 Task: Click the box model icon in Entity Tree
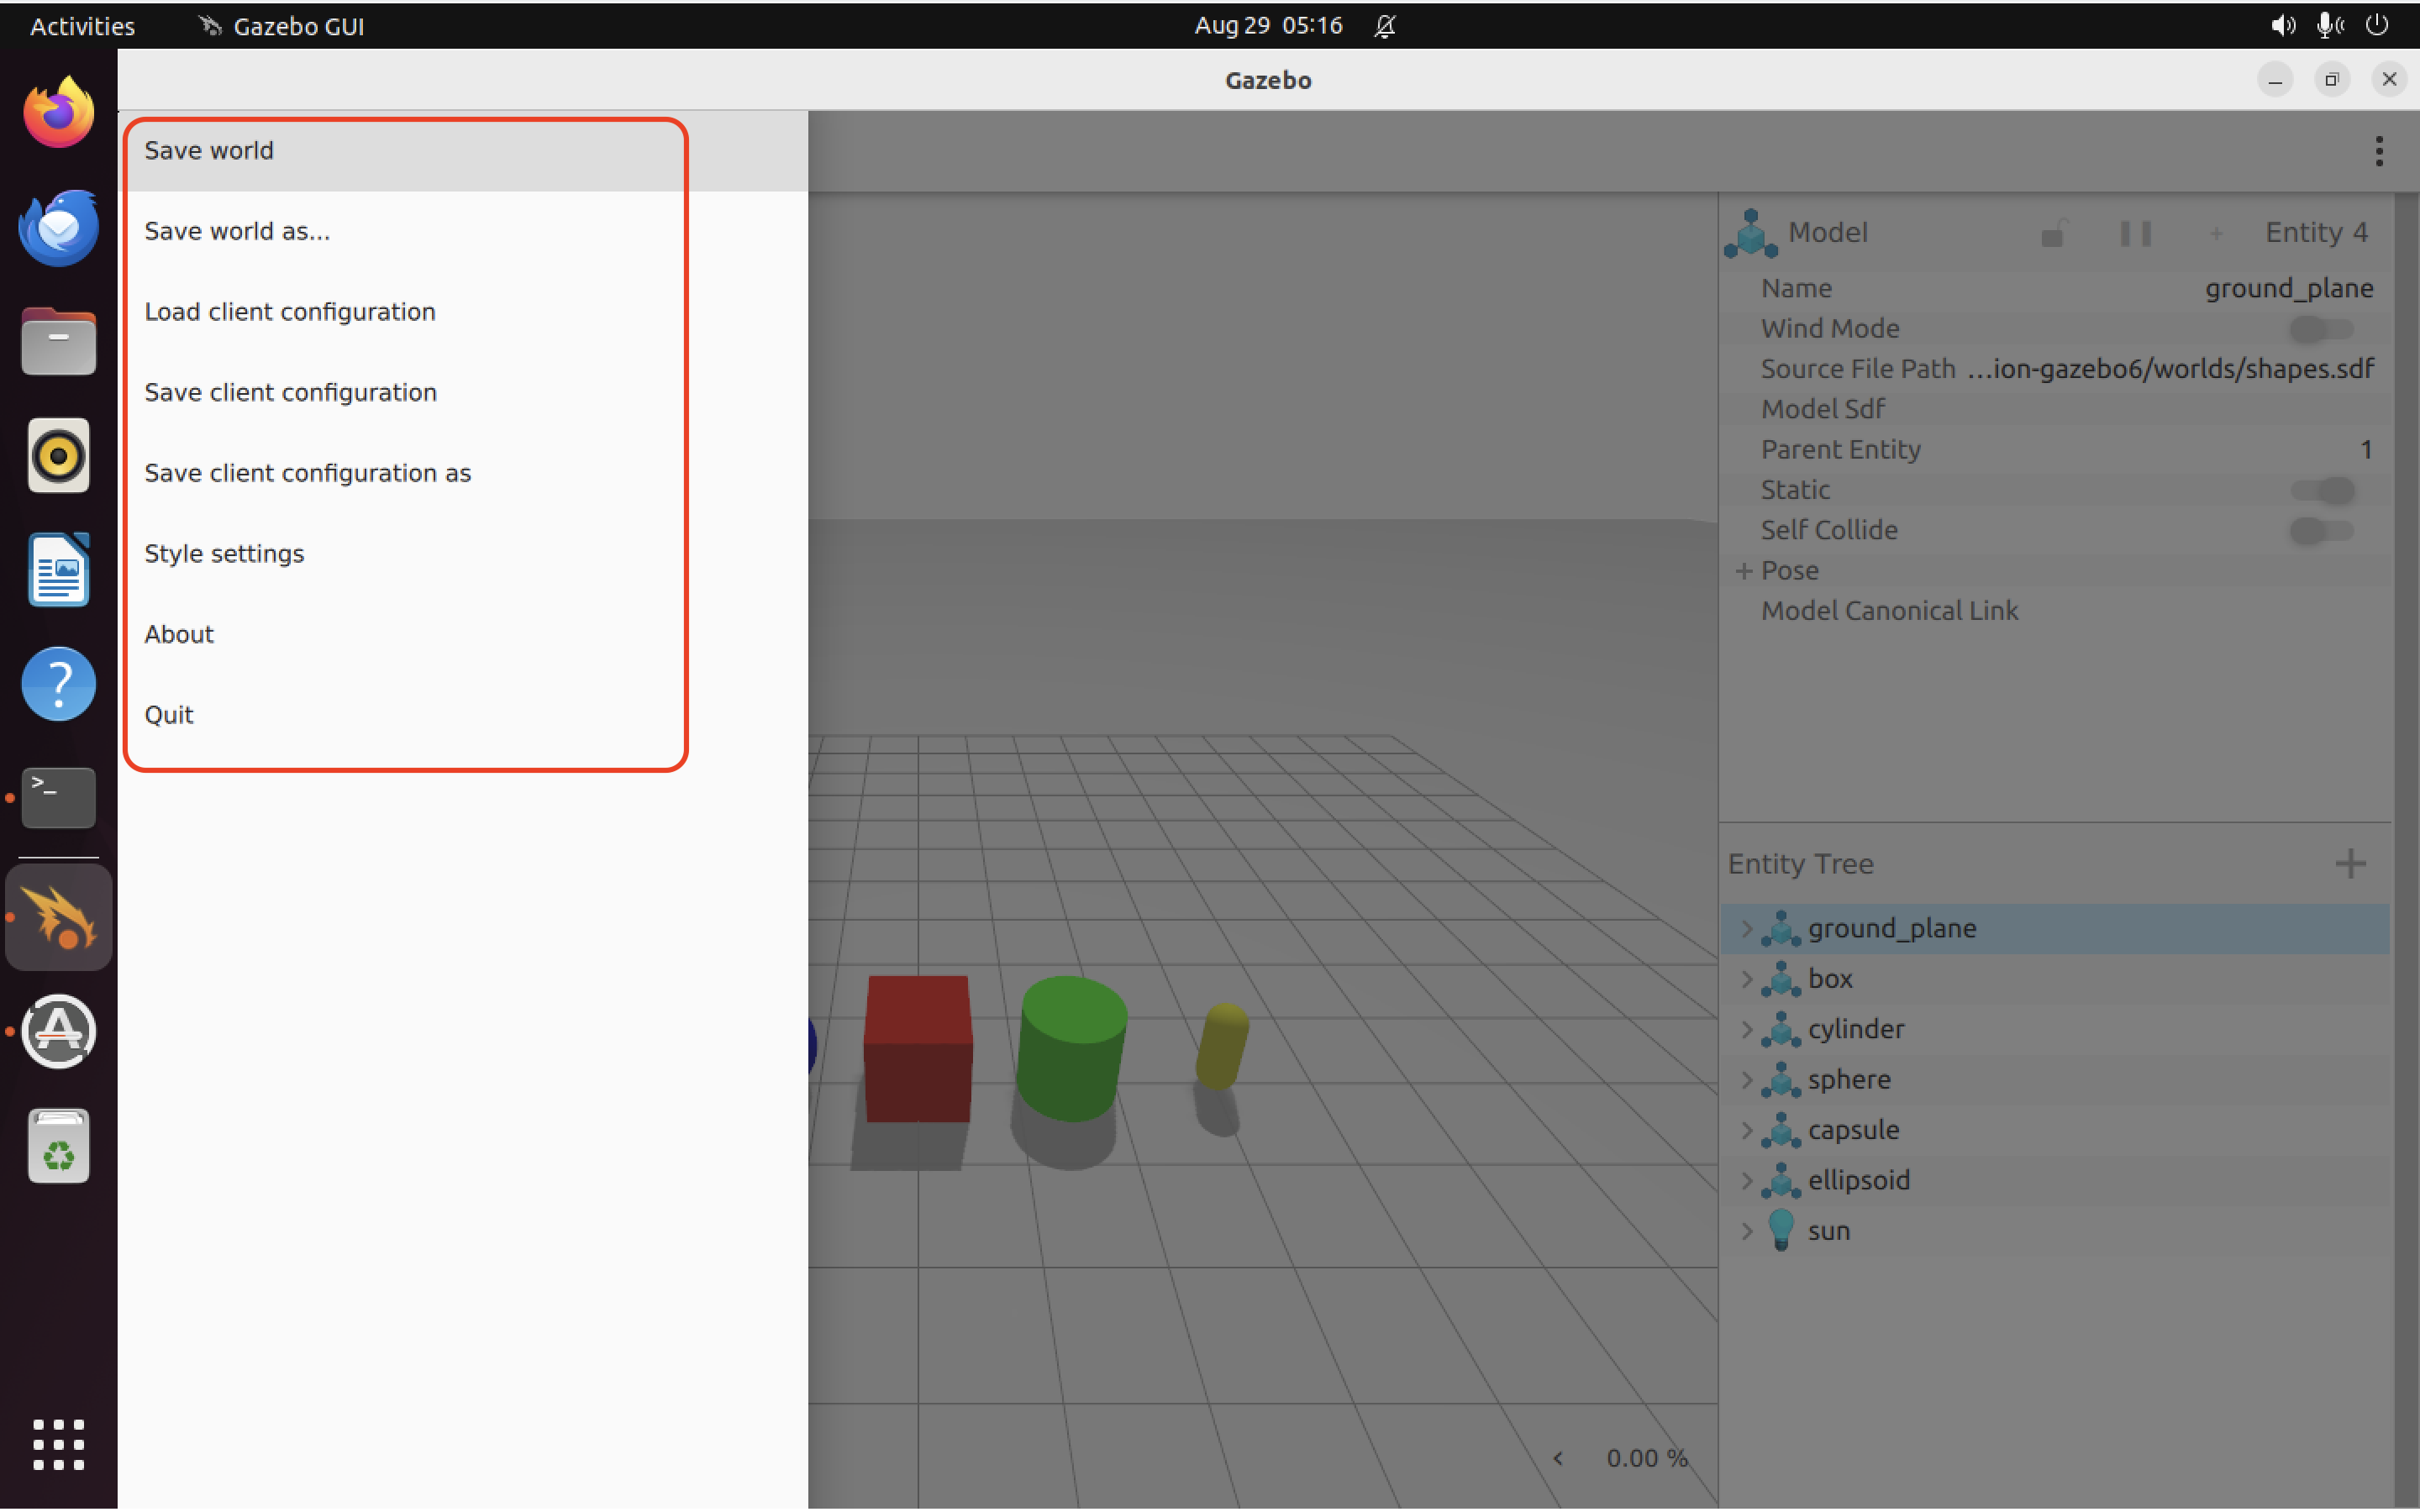point(1780,979)
